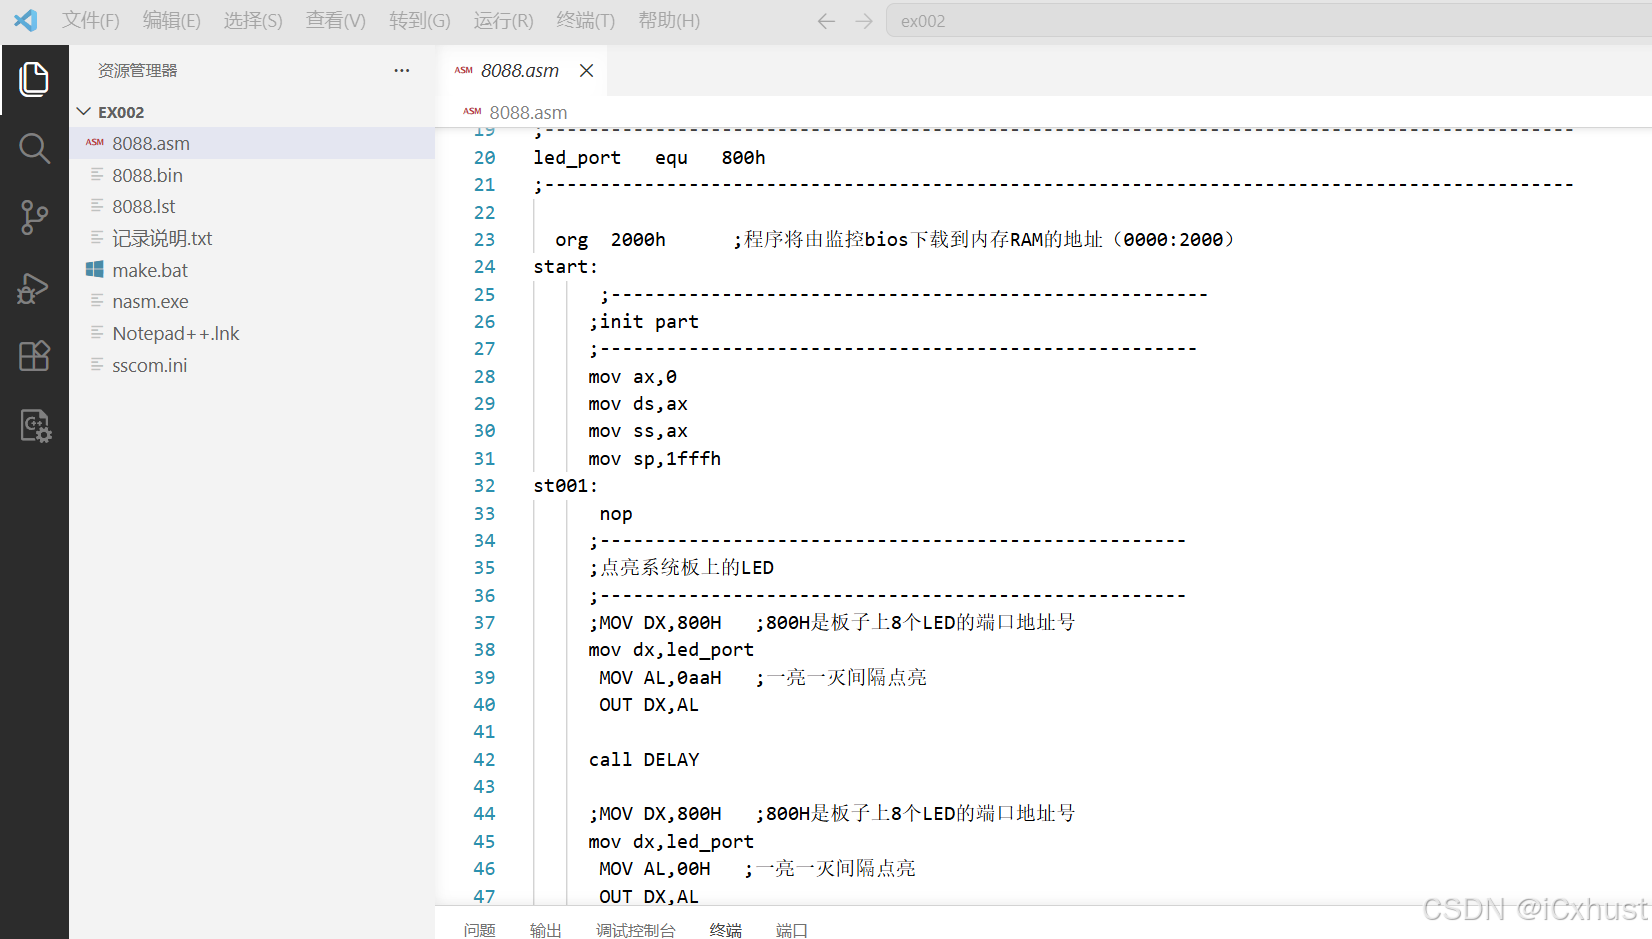Open the 运行(R) menu
Screen dimensions: 1652x939
point(504,20)
